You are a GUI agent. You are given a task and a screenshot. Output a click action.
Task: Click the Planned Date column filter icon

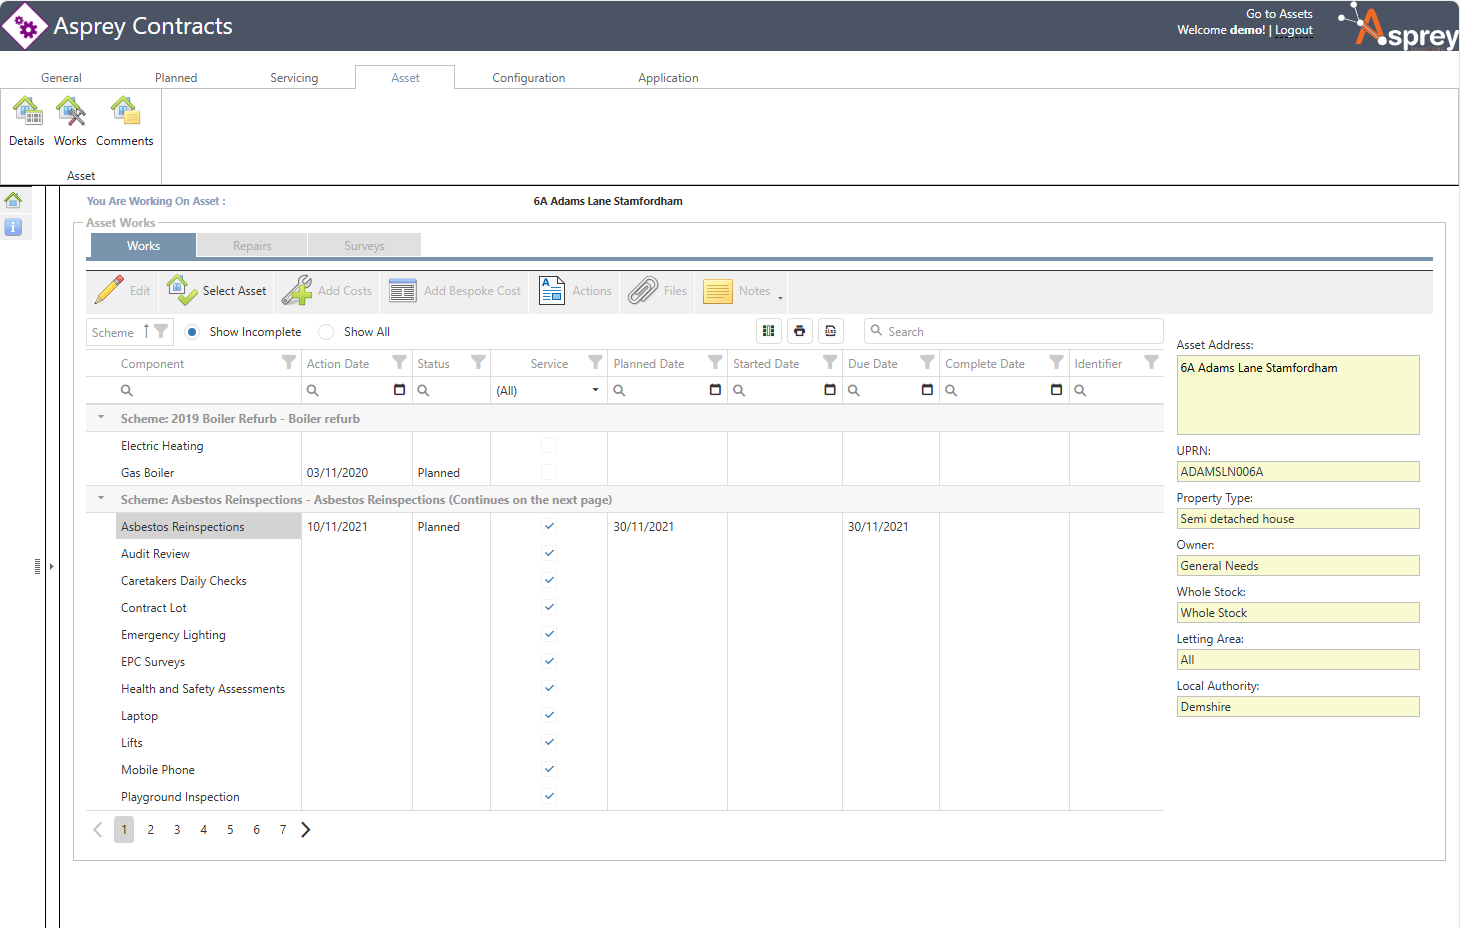tap(715, 362)
